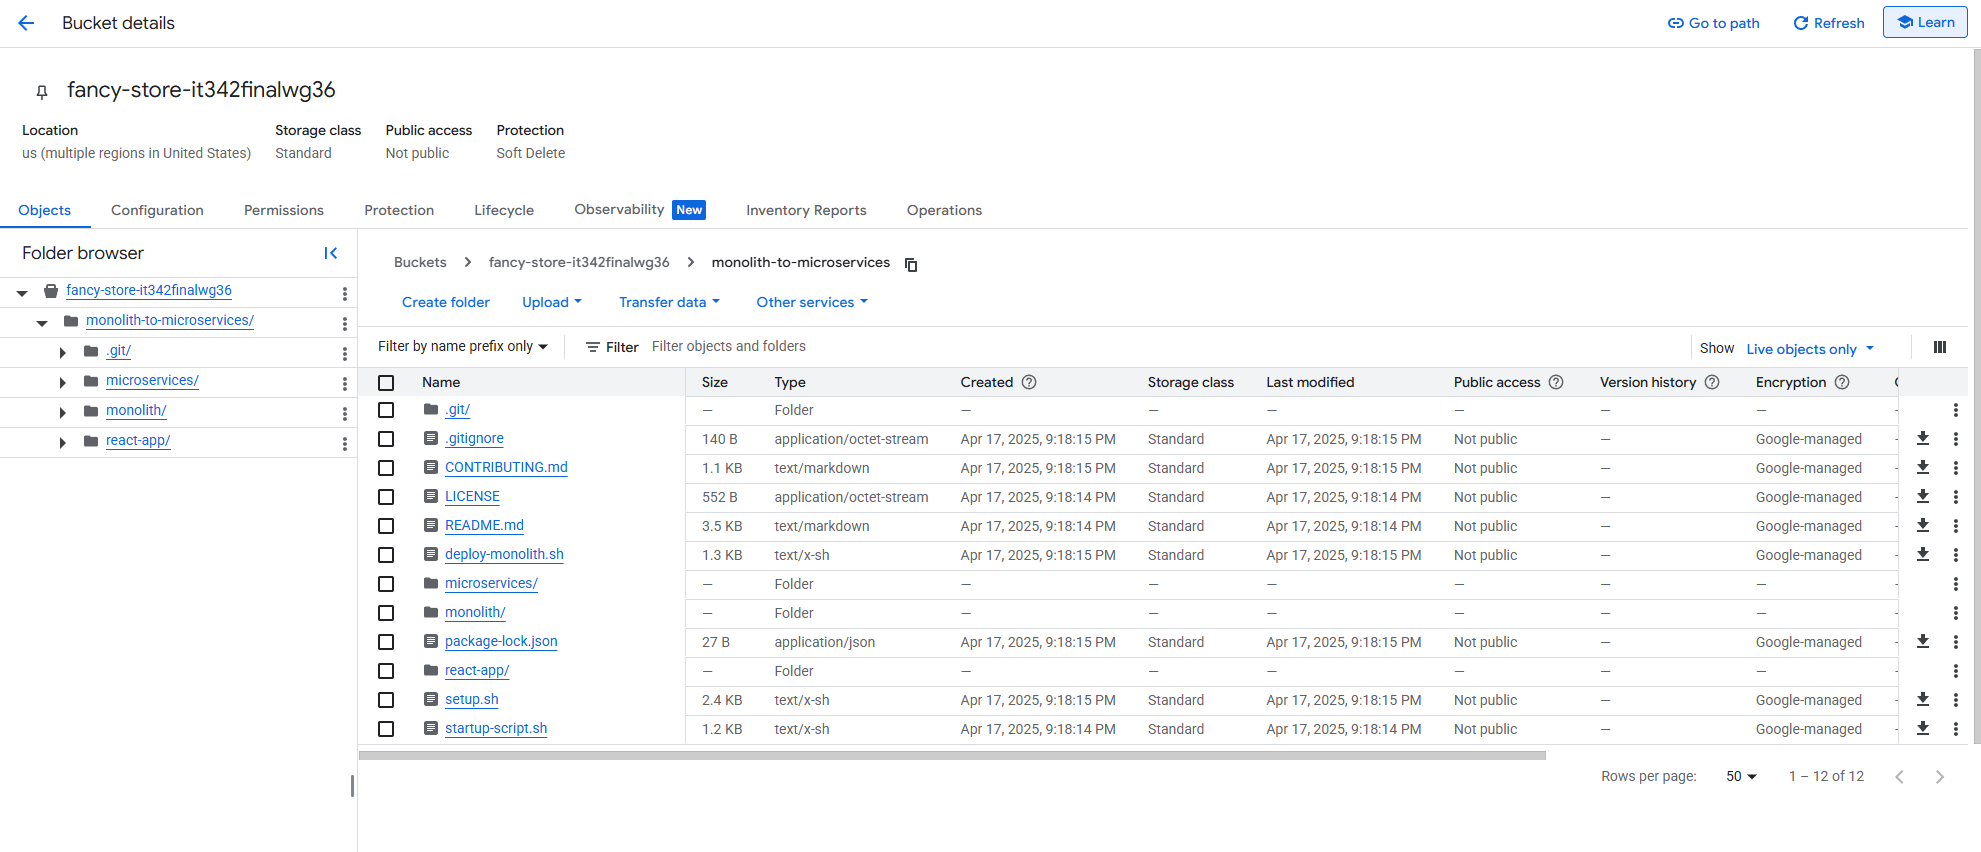Open the Lifecycle tab
The width and height of the screenshot is (1981, 852).
pos(503,210)
